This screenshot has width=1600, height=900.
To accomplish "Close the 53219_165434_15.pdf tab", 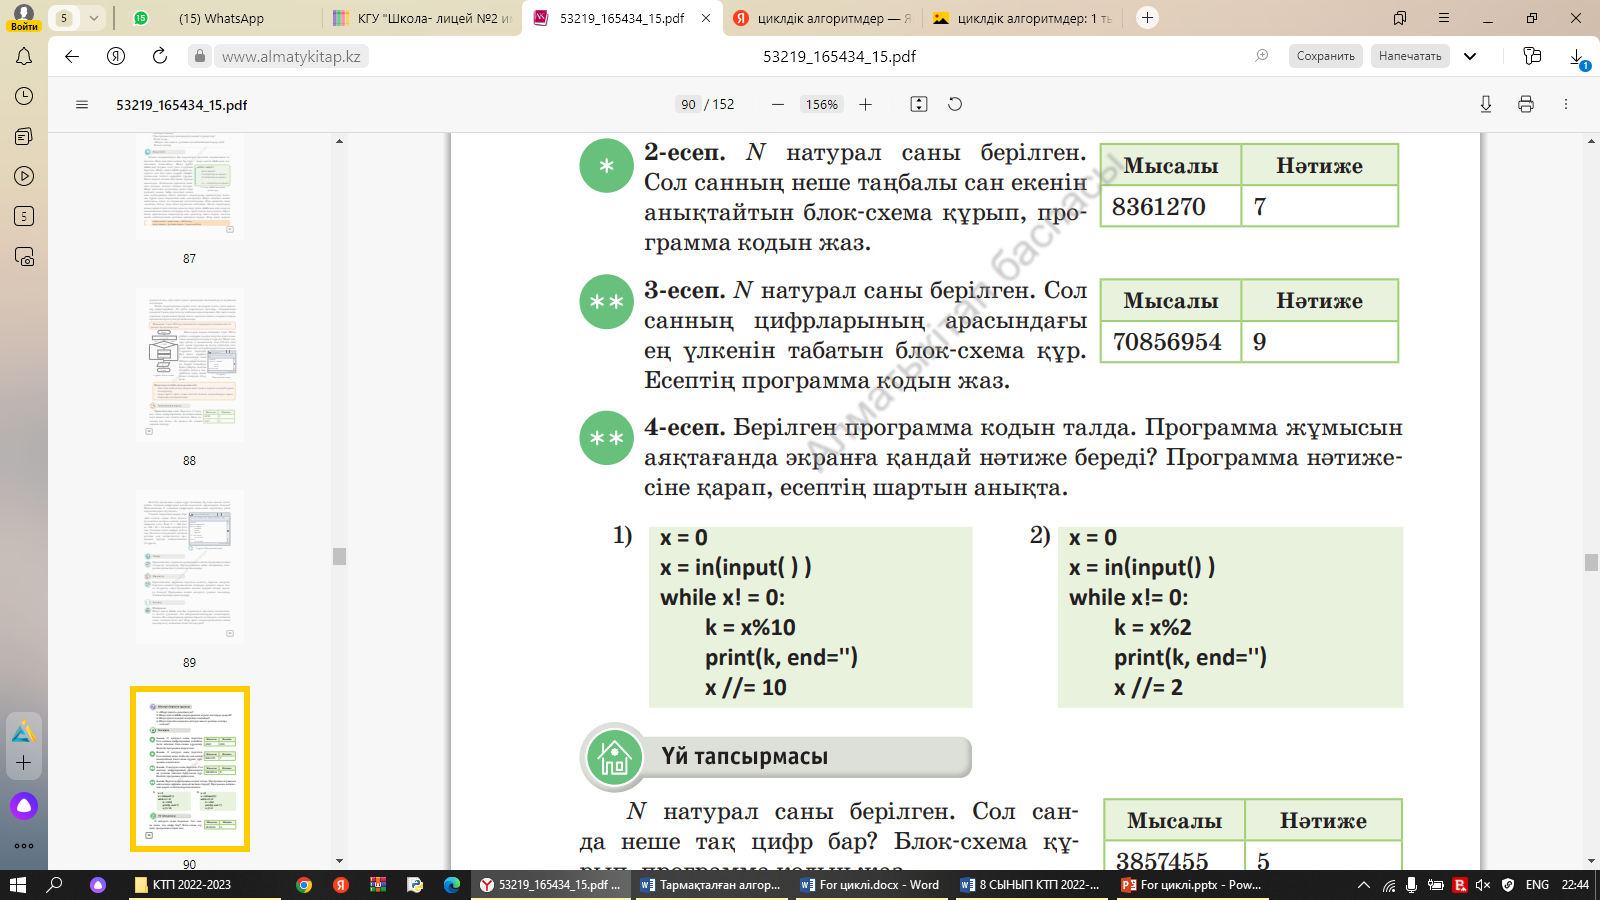I will coord(706,18).
